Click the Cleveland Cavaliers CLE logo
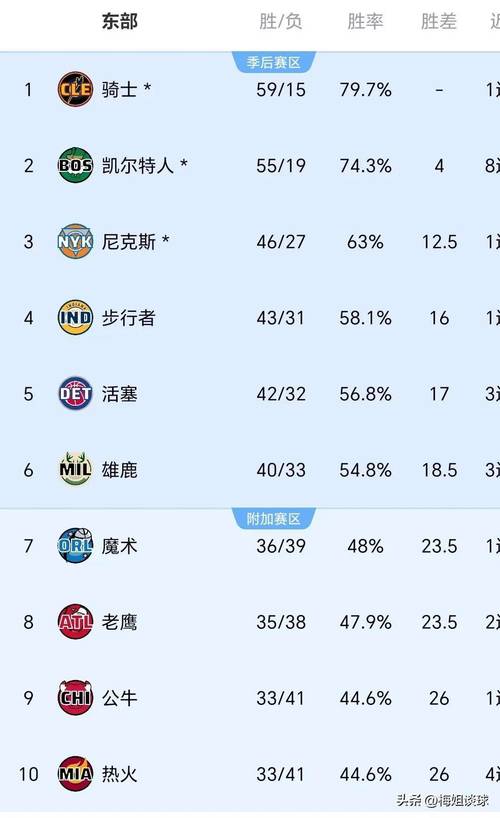The image size is (500, 818). pos(75,89)
